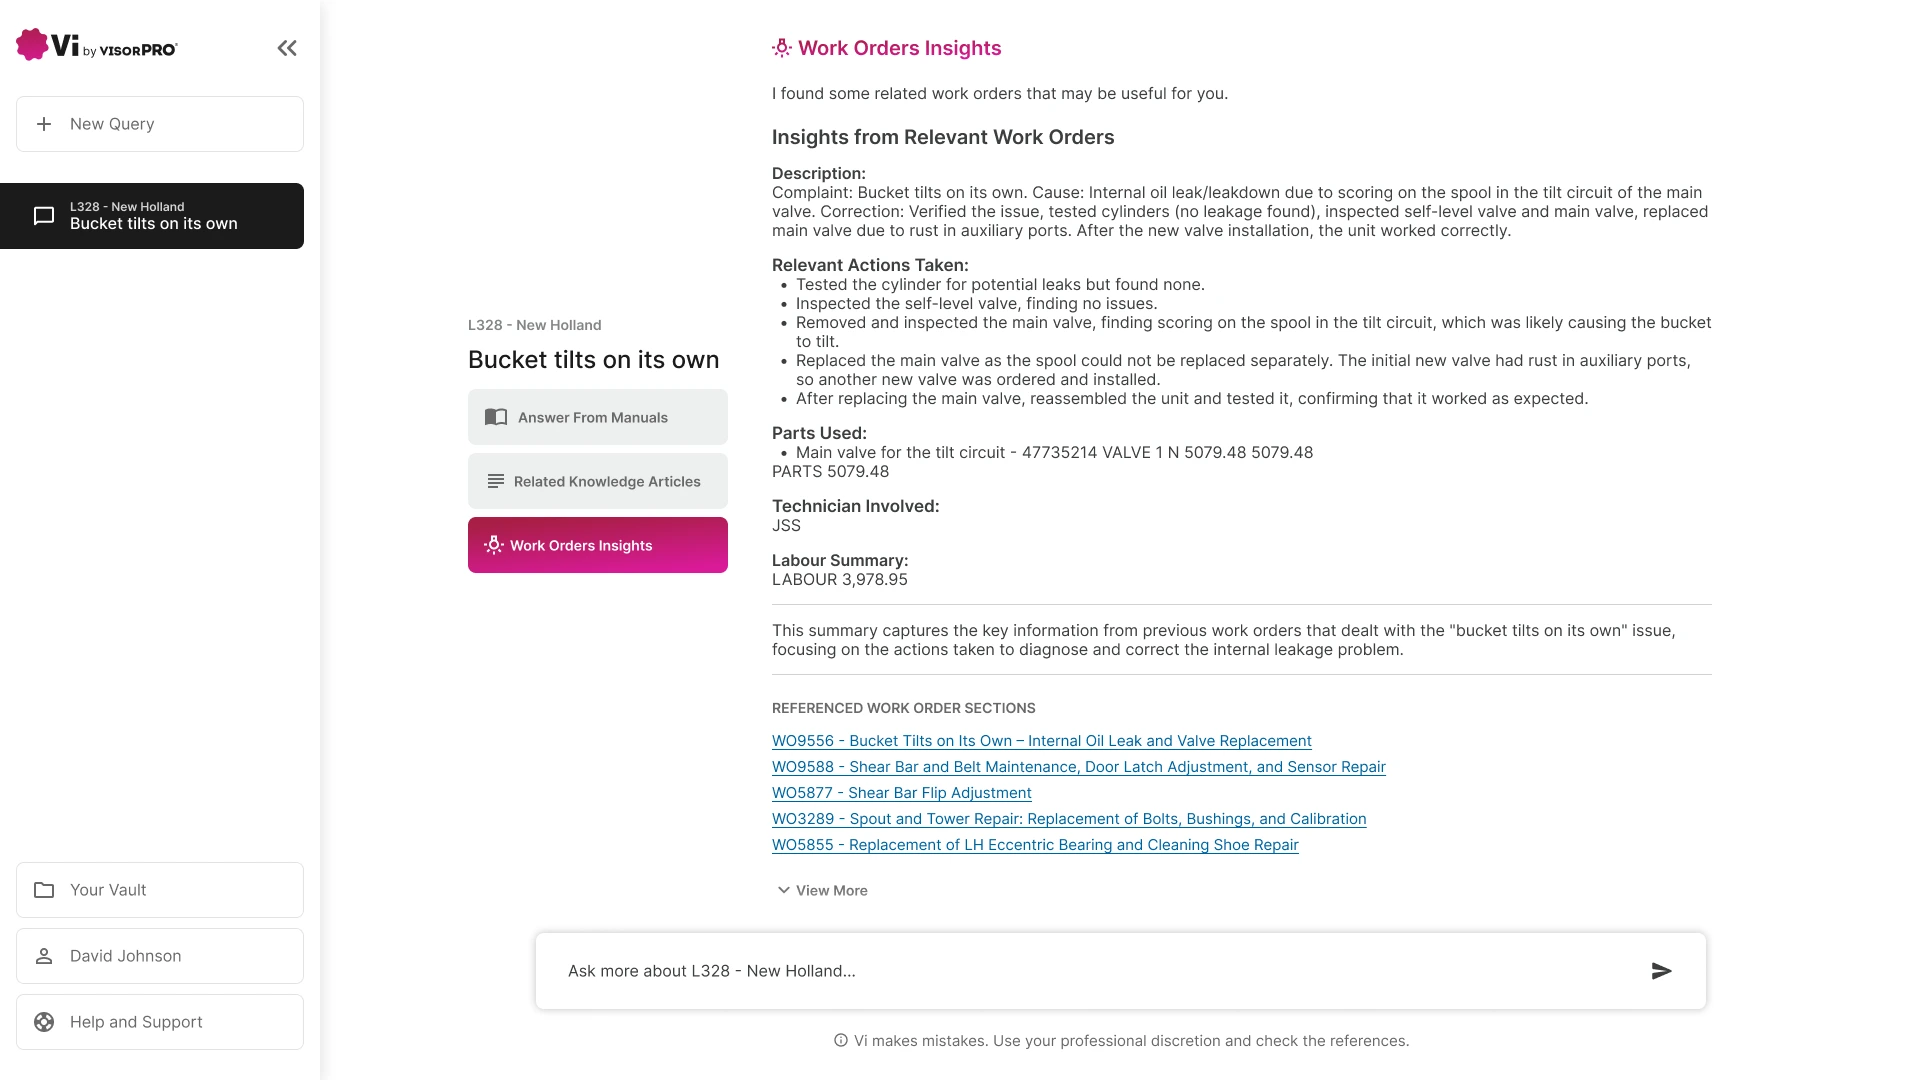
Task: Click the folder icon for Your Vault
Action: [44, 890]
